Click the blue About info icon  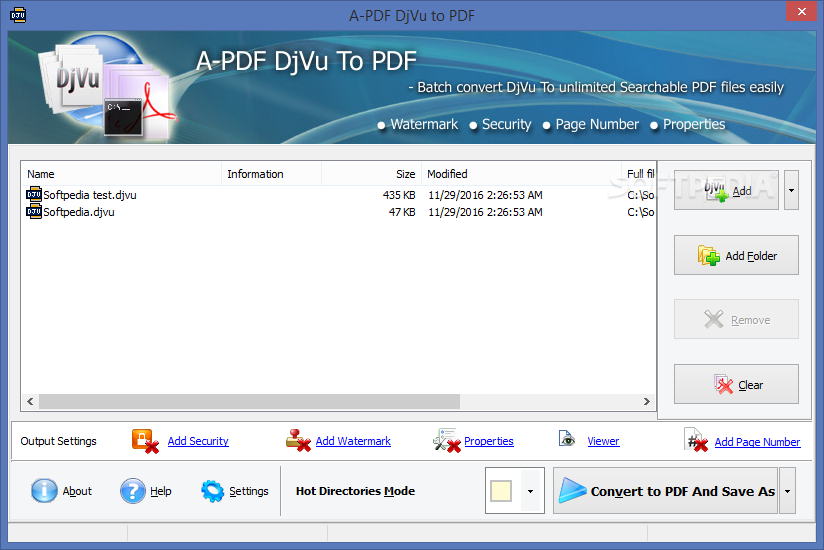(44, 491)
